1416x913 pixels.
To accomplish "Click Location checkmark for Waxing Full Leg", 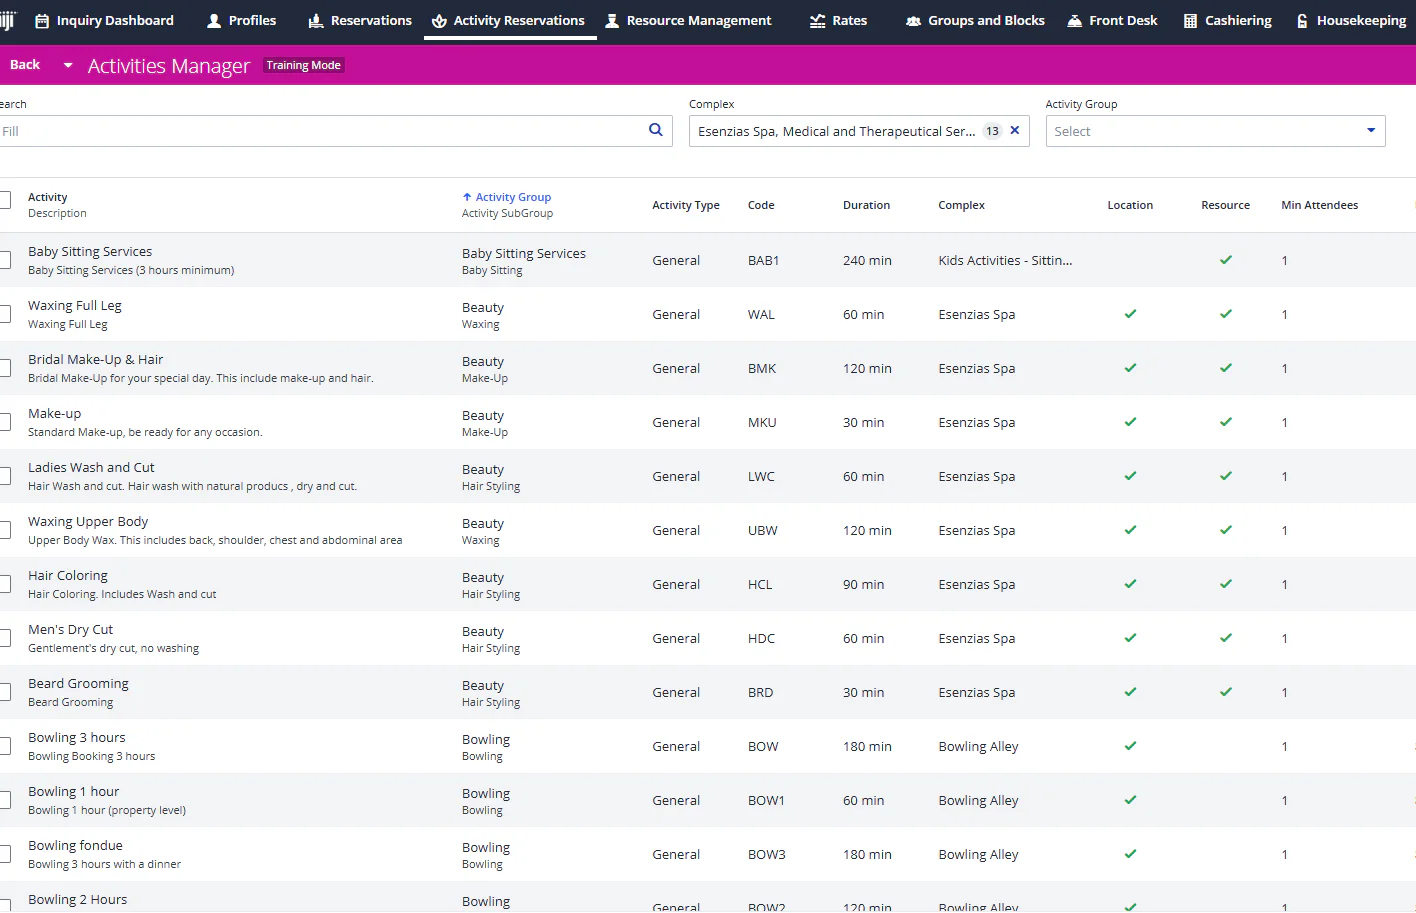I will tap(1130, 314).
